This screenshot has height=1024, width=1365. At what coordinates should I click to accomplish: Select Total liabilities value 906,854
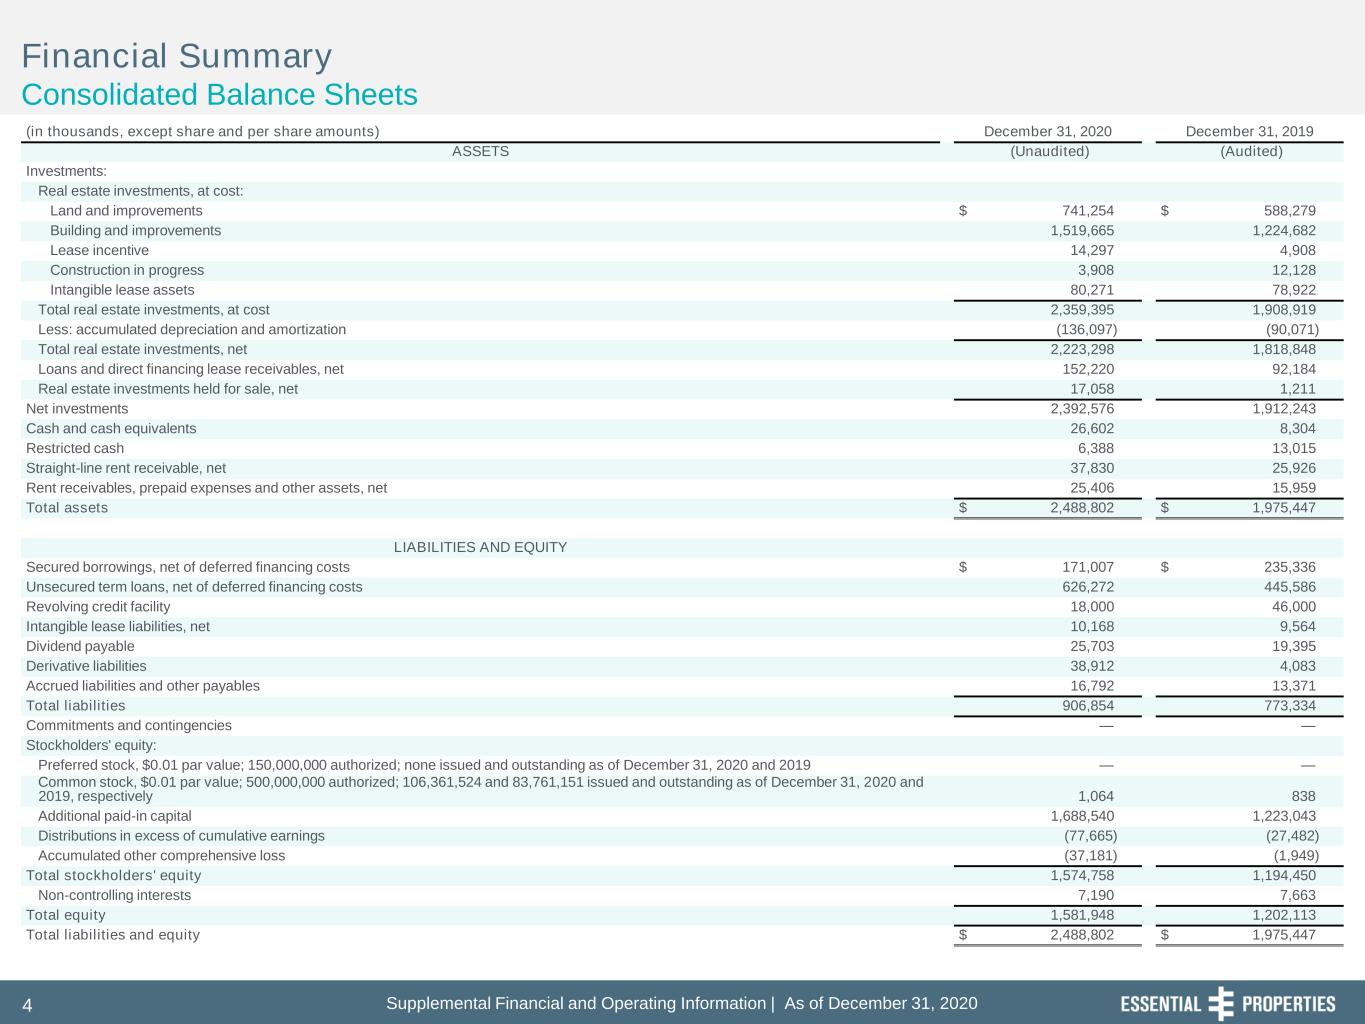click(x=1087, y=706)
